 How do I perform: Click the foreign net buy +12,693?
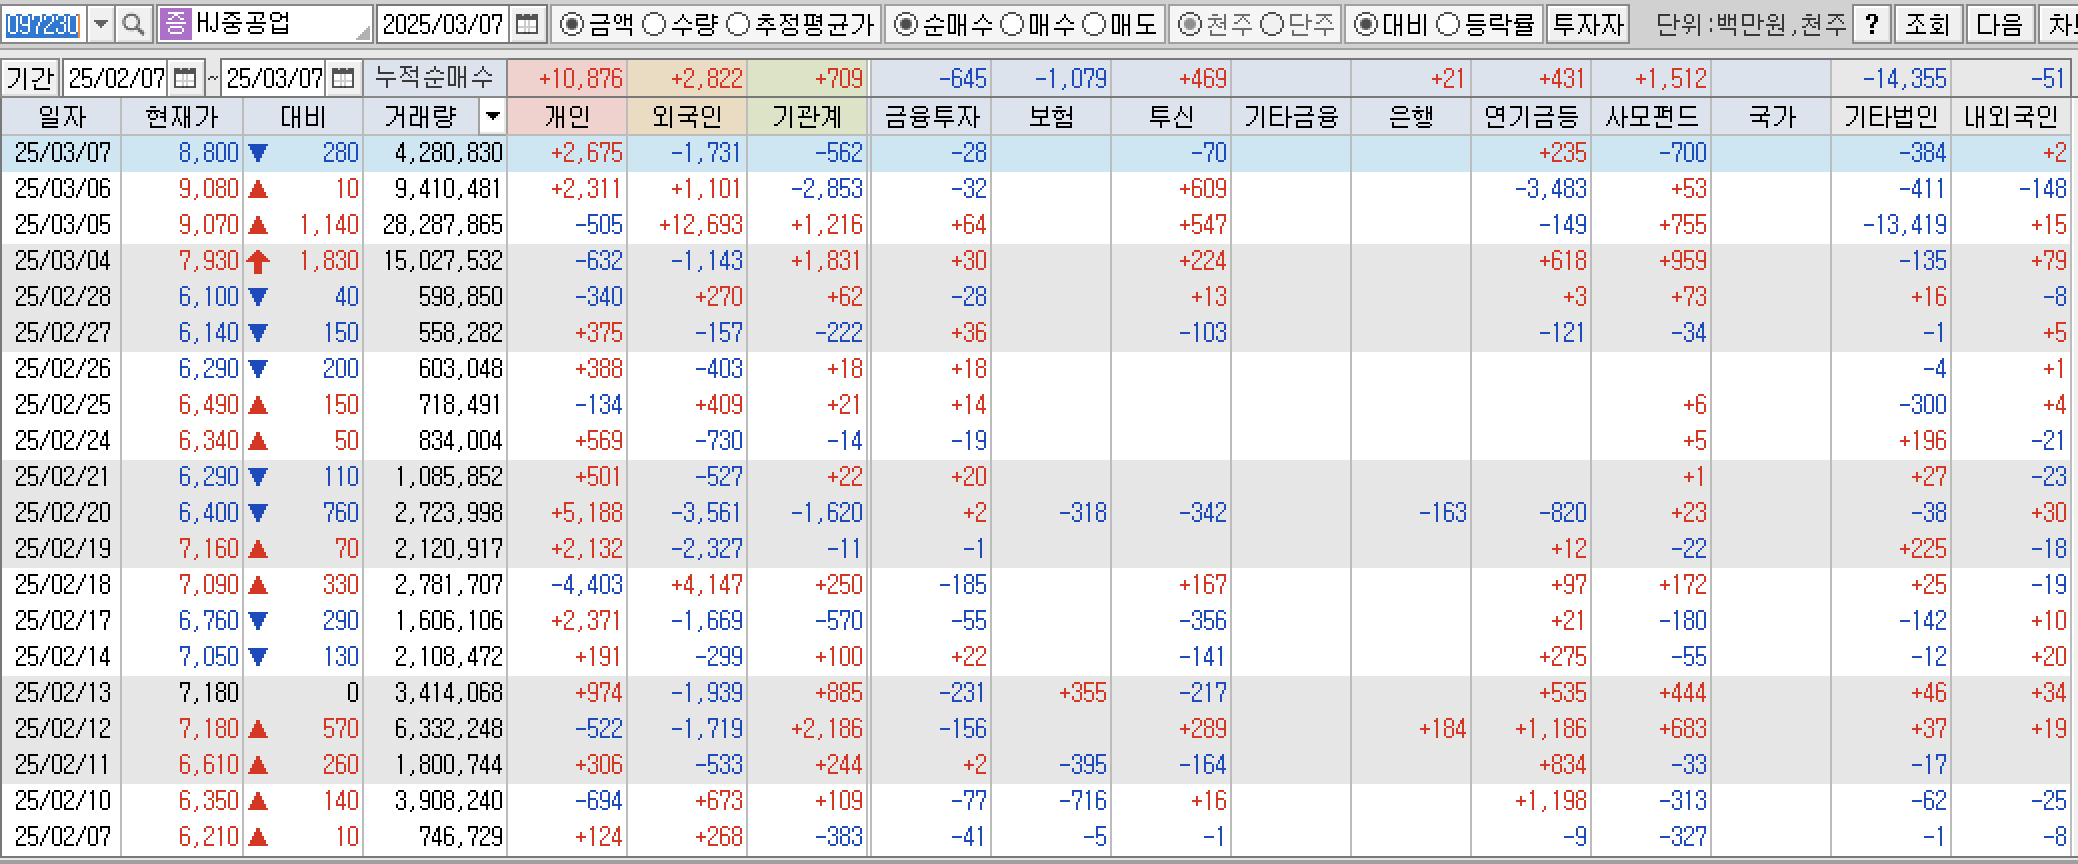[x=700, y=225]
